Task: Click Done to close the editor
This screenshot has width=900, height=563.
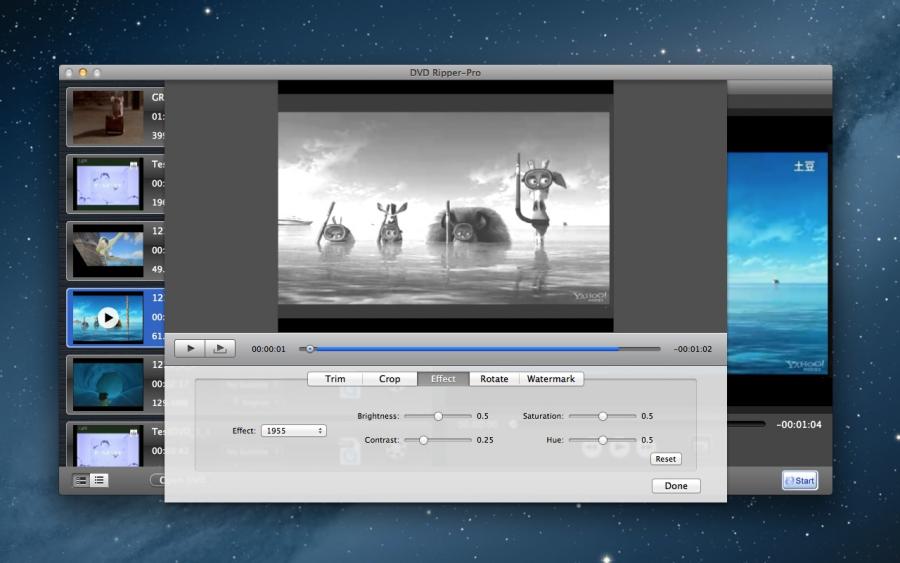Action: tap(676, 486)
